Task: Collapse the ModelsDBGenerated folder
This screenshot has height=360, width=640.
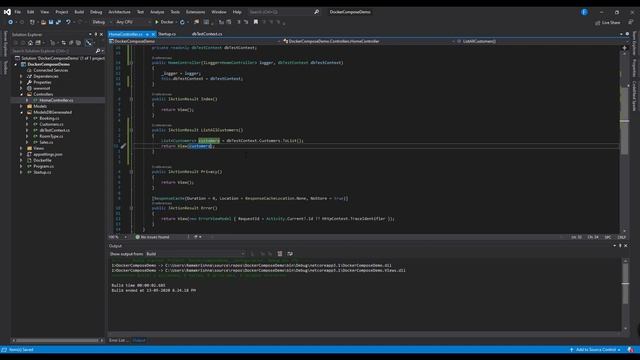Action: (x=21, y=112)
